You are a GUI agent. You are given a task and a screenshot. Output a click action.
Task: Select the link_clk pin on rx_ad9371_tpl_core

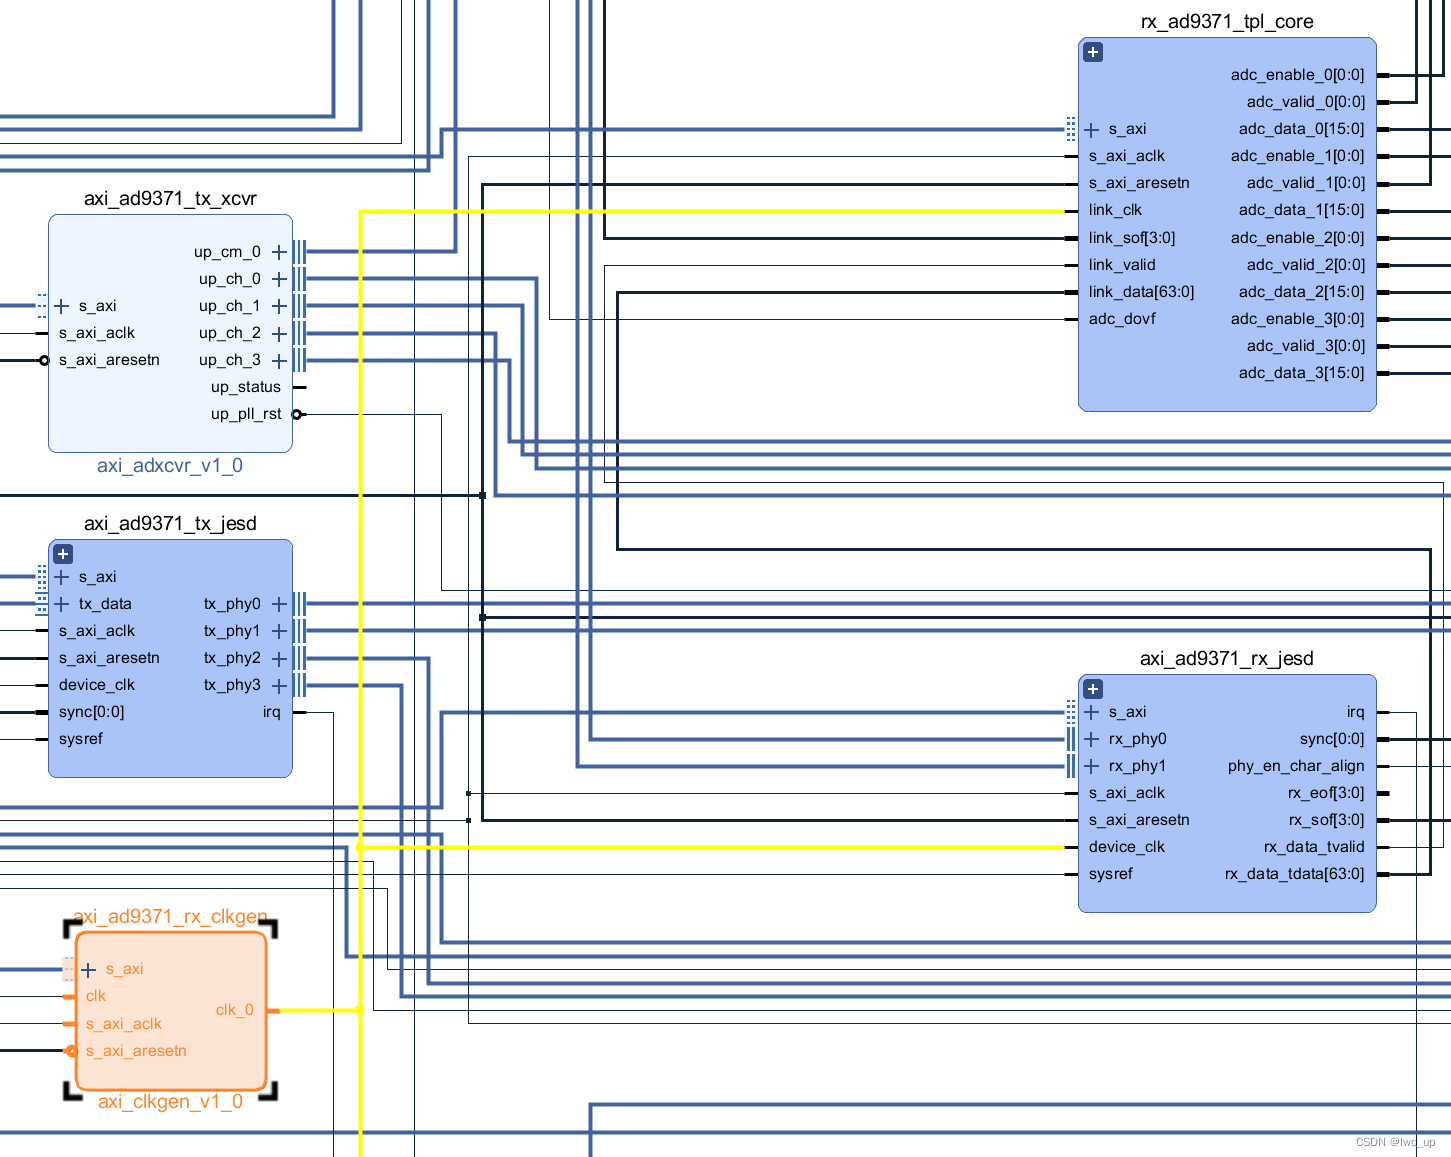pyautogui.click(x=1115, y=210)
